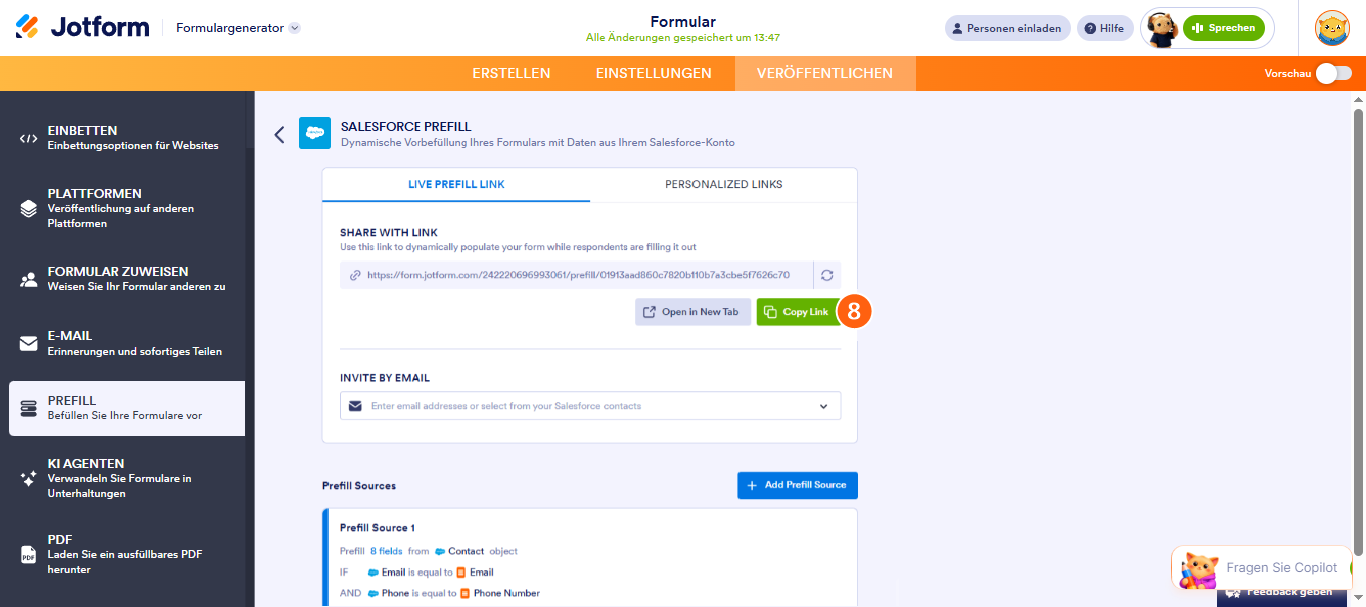Open the Hilfe help button
The image size is (1366, 607).
click(1105, 28)
